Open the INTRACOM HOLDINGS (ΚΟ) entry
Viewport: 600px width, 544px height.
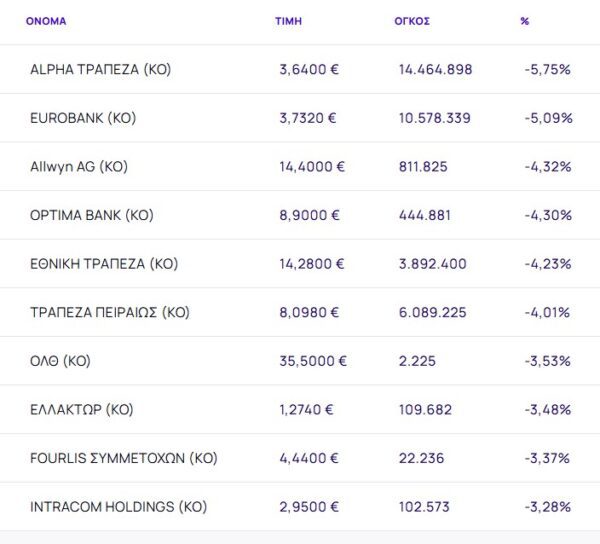[118, 507]
